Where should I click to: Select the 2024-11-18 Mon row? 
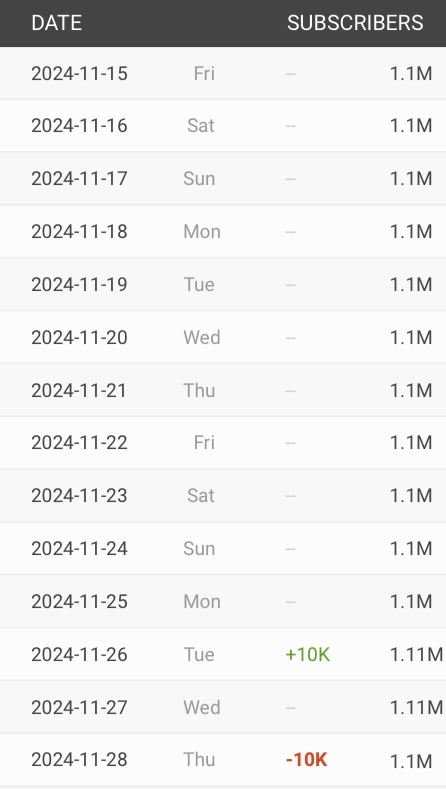[x=223, y=231]
